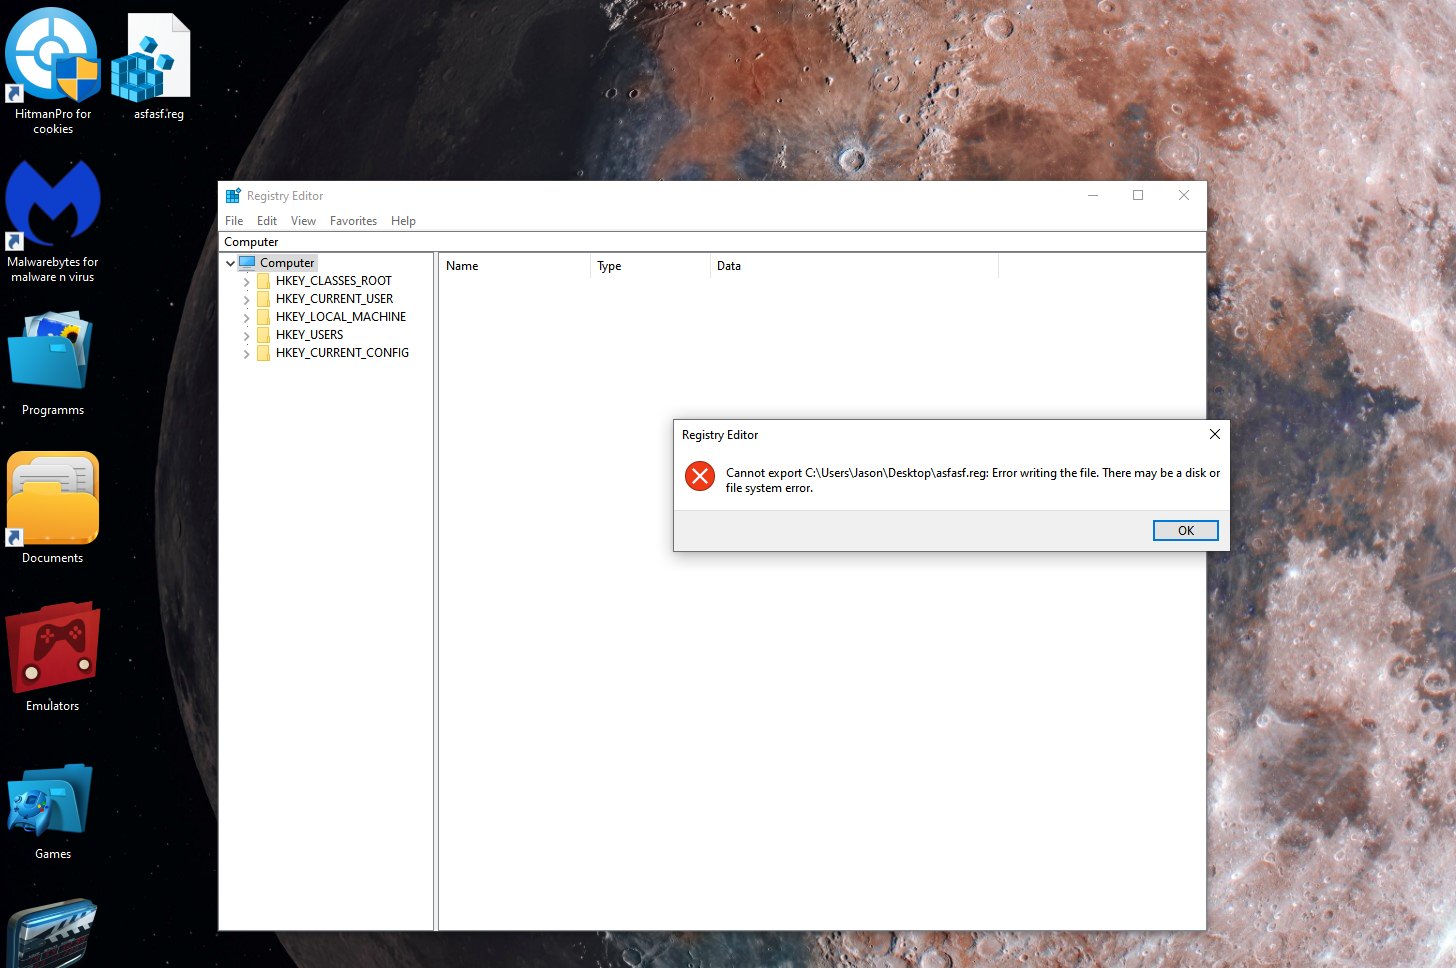Expand the HKEY_USERS key

click(x=247, y=336)
